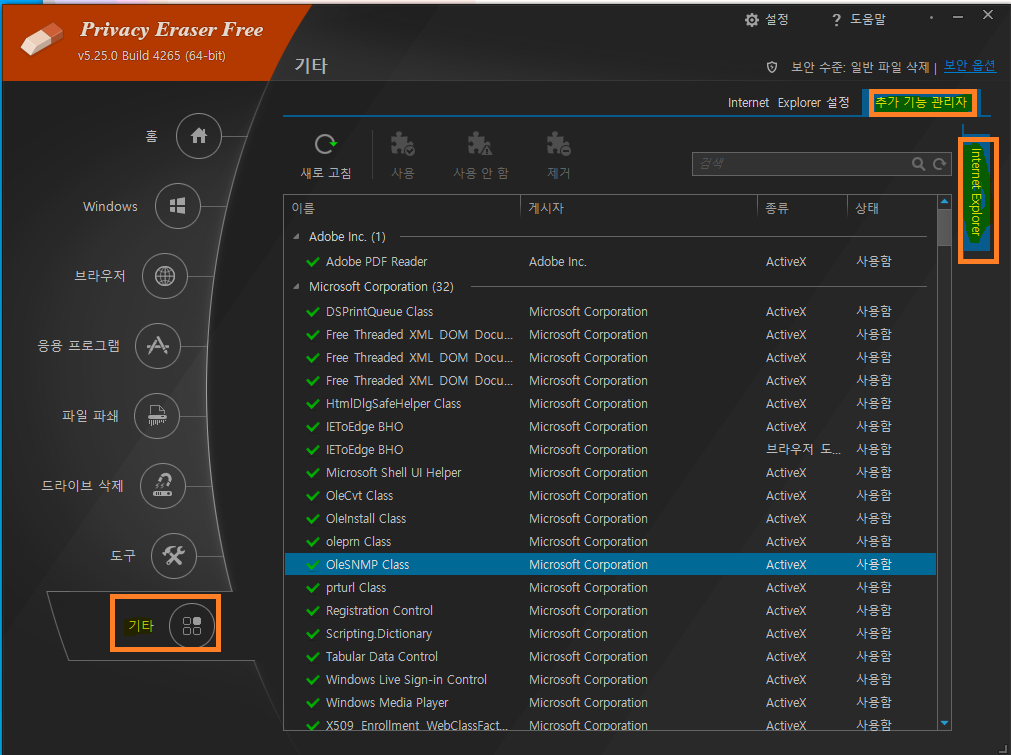Screen dimensions: 1011x755
Task: Collapse the Adobe Inc. (1) group
Action: tap(296, 237)
